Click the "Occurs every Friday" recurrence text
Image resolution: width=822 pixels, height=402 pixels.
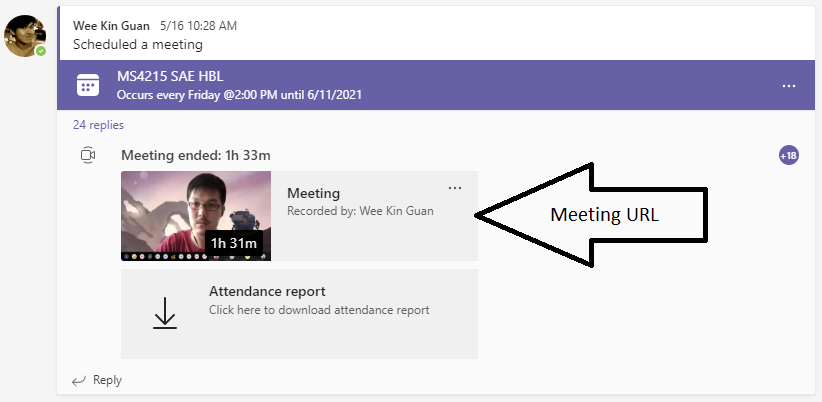pos(239,95)
